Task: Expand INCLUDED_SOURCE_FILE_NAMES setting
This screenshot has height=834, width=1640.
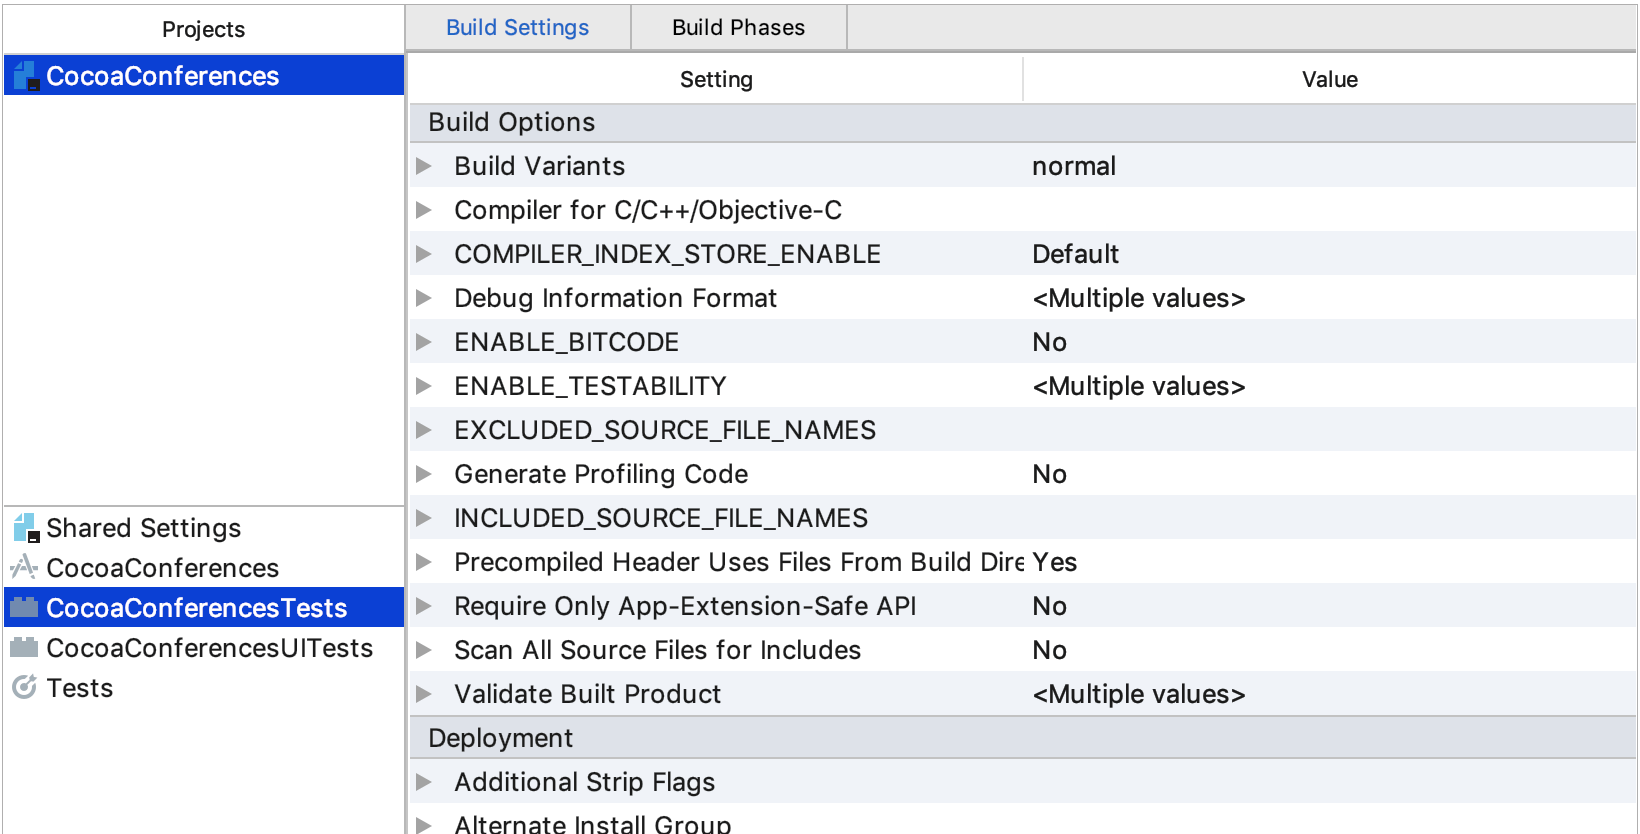Action: [x=424, y=518]
